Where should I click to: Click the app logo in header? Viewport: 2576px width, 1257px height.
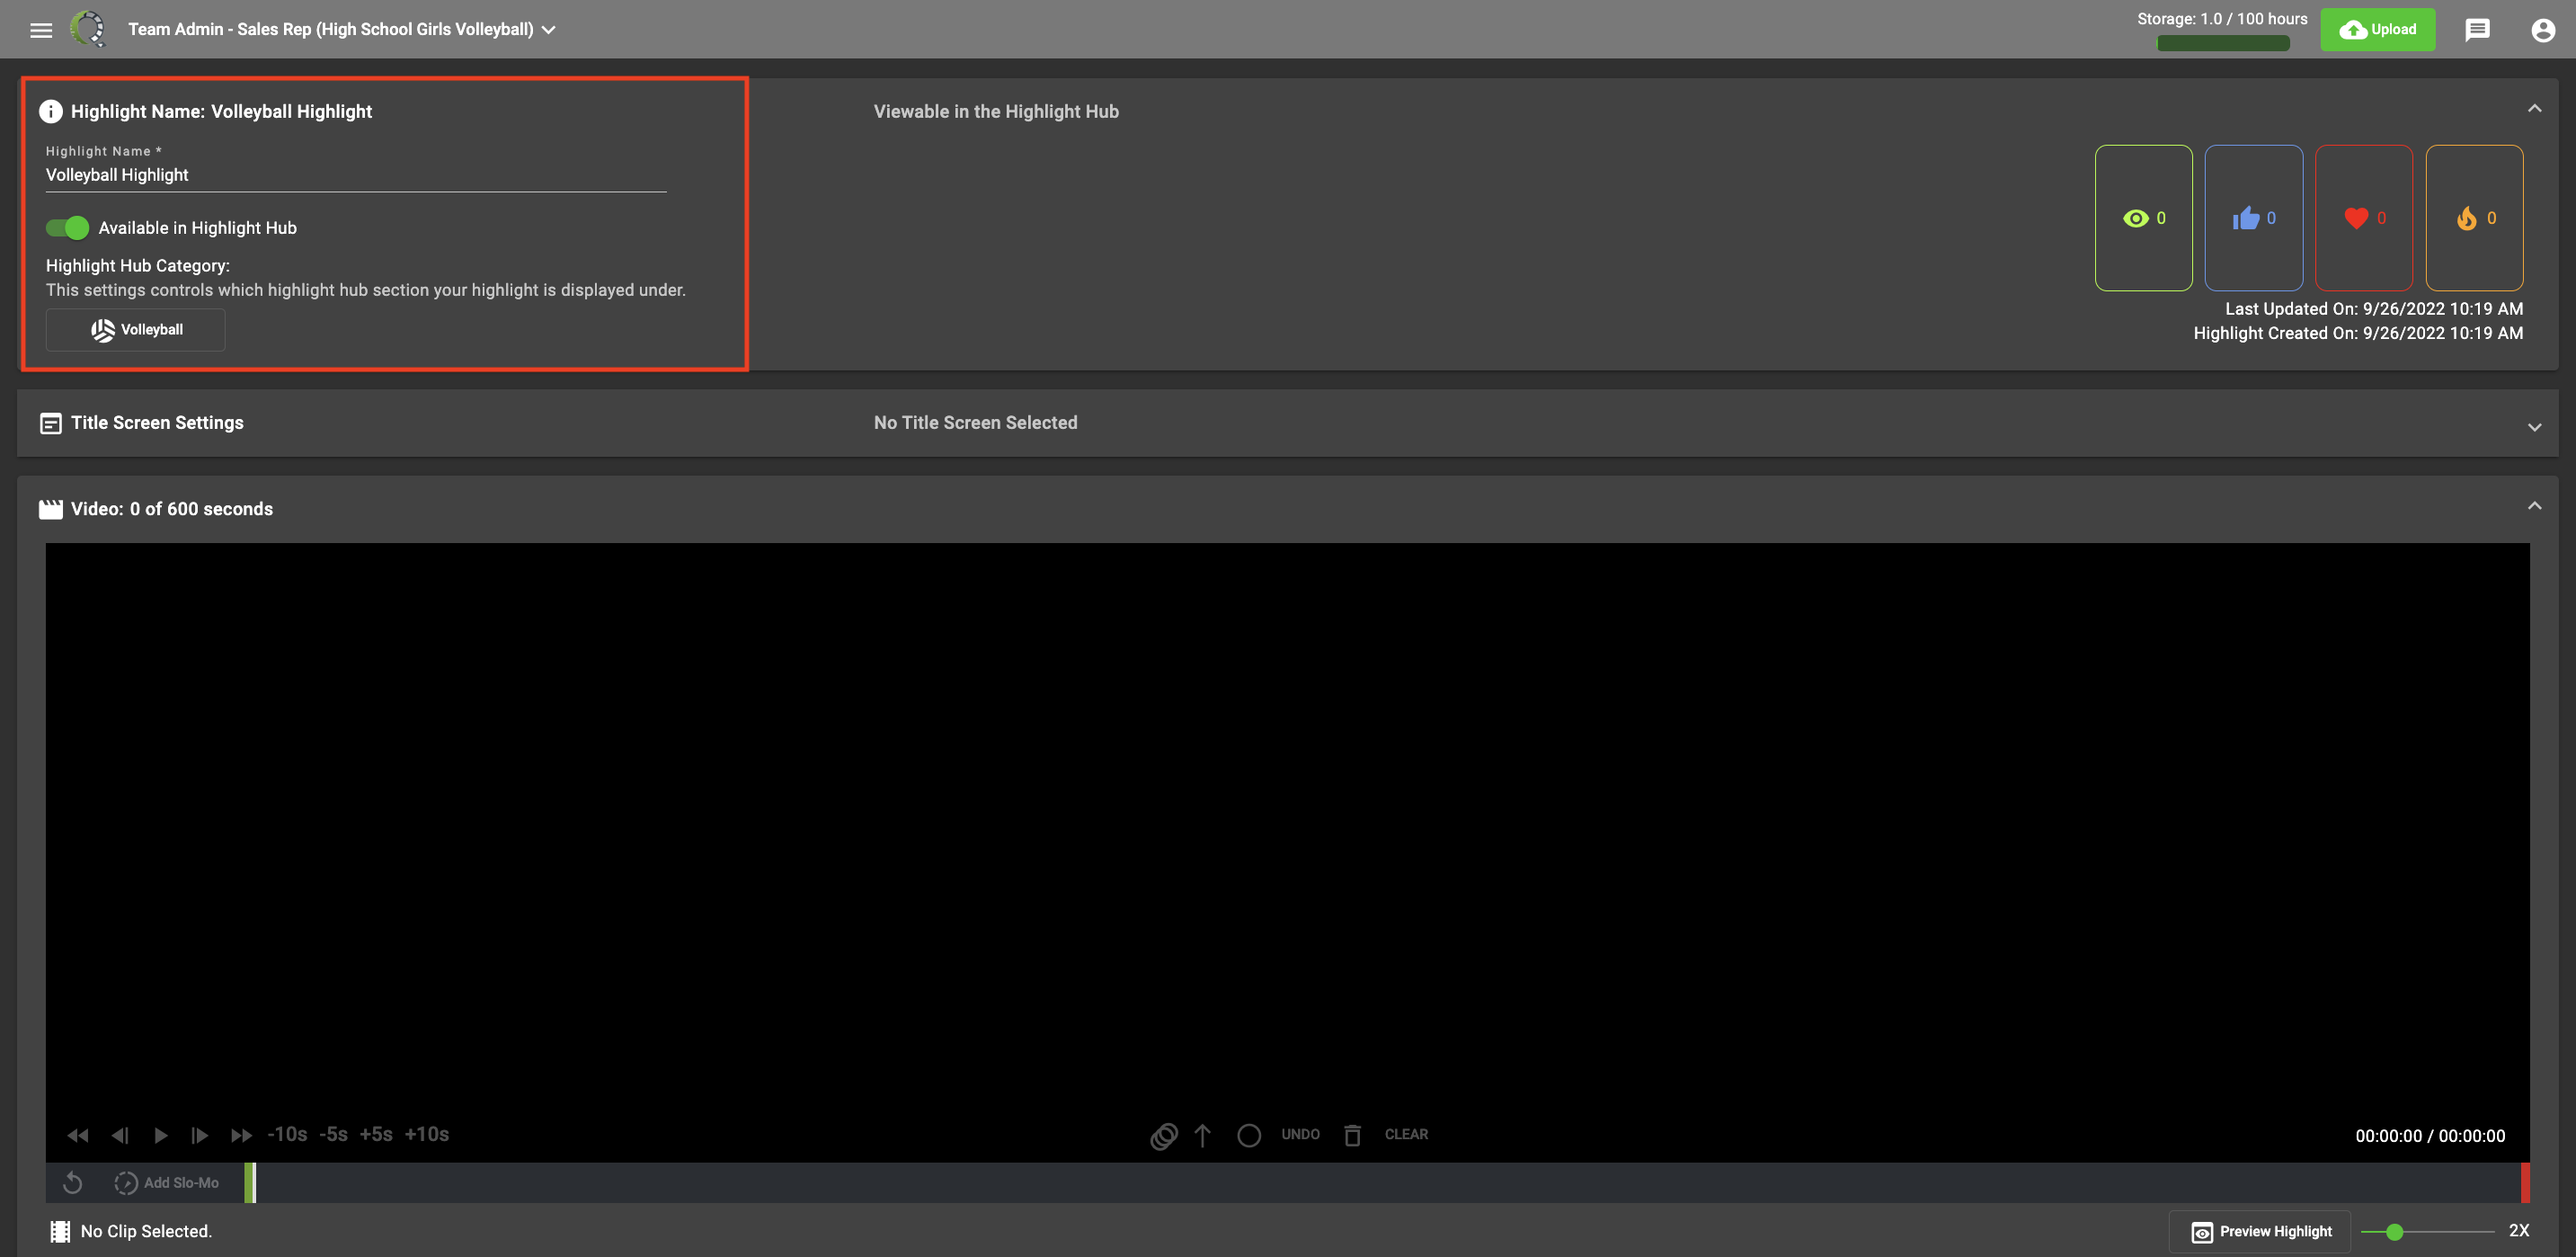tap(88, 29)
